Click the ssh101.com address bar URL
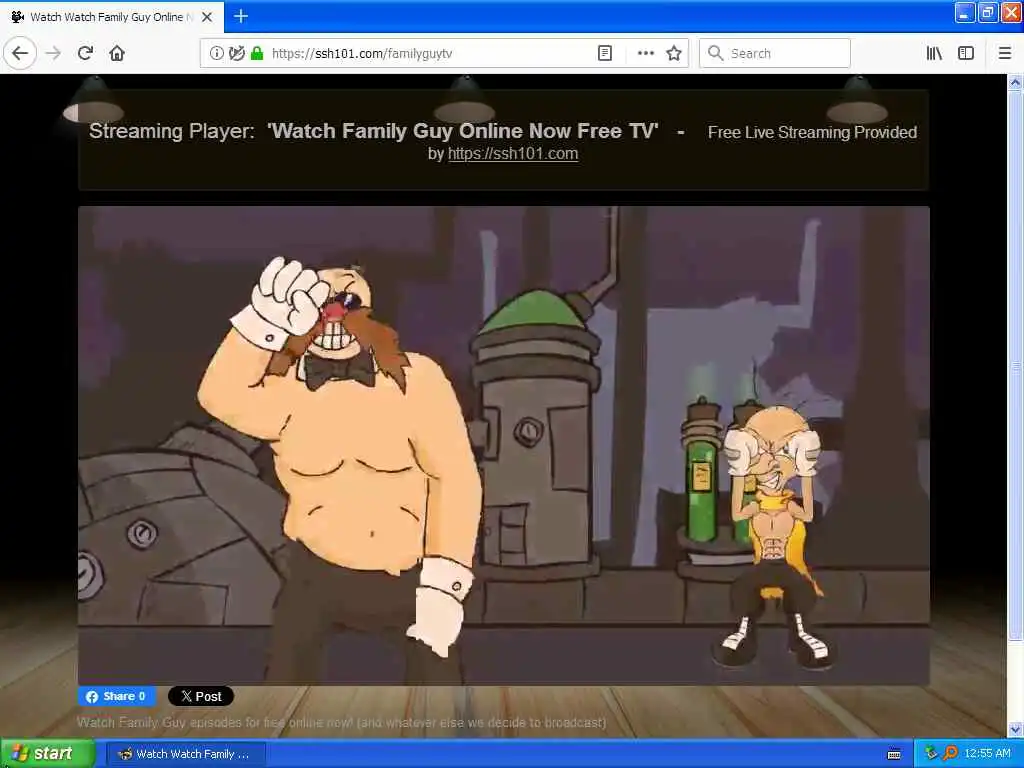The height and width of the screenshot is (768, 1024). click(x=362, y=54)
